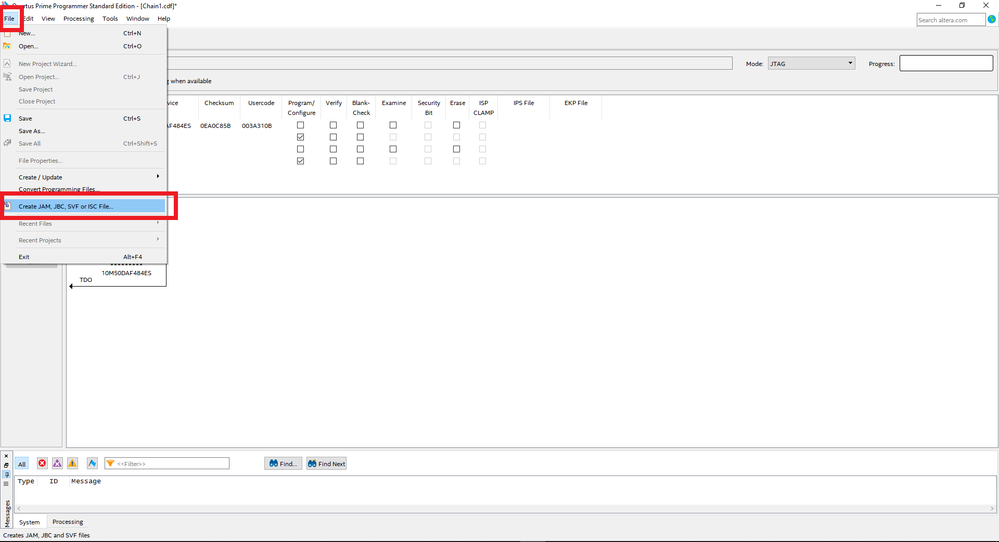
Task: Click the Progress bar field
Action: 946,63
